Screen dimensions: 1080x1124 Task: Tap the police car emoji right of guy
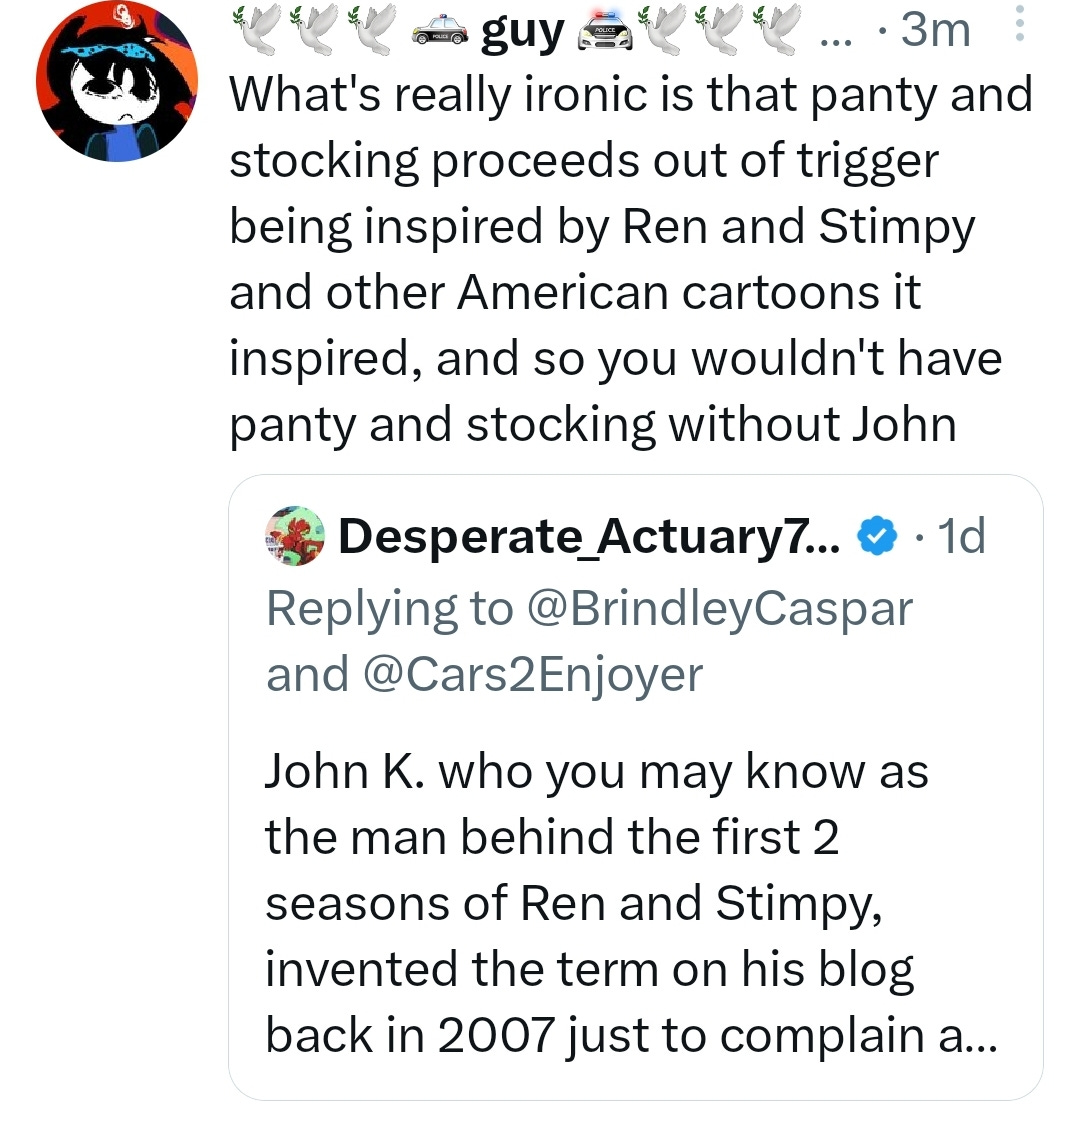coord(606,32)
